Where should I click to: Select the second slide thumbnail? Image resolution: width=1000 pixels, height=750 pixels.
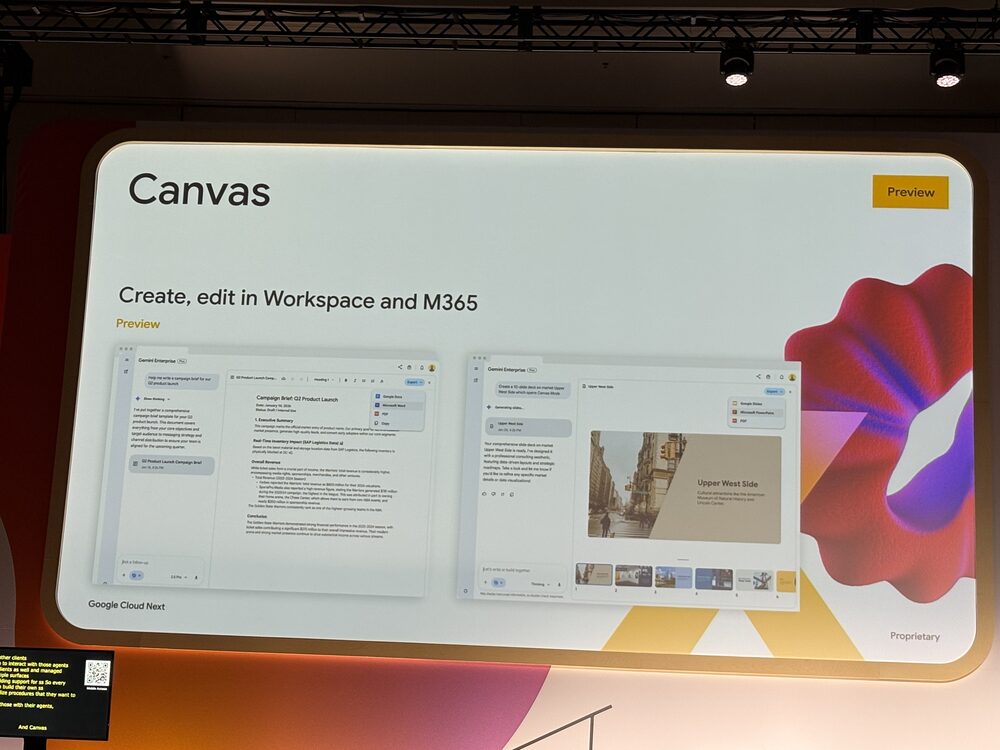[633, 577]
